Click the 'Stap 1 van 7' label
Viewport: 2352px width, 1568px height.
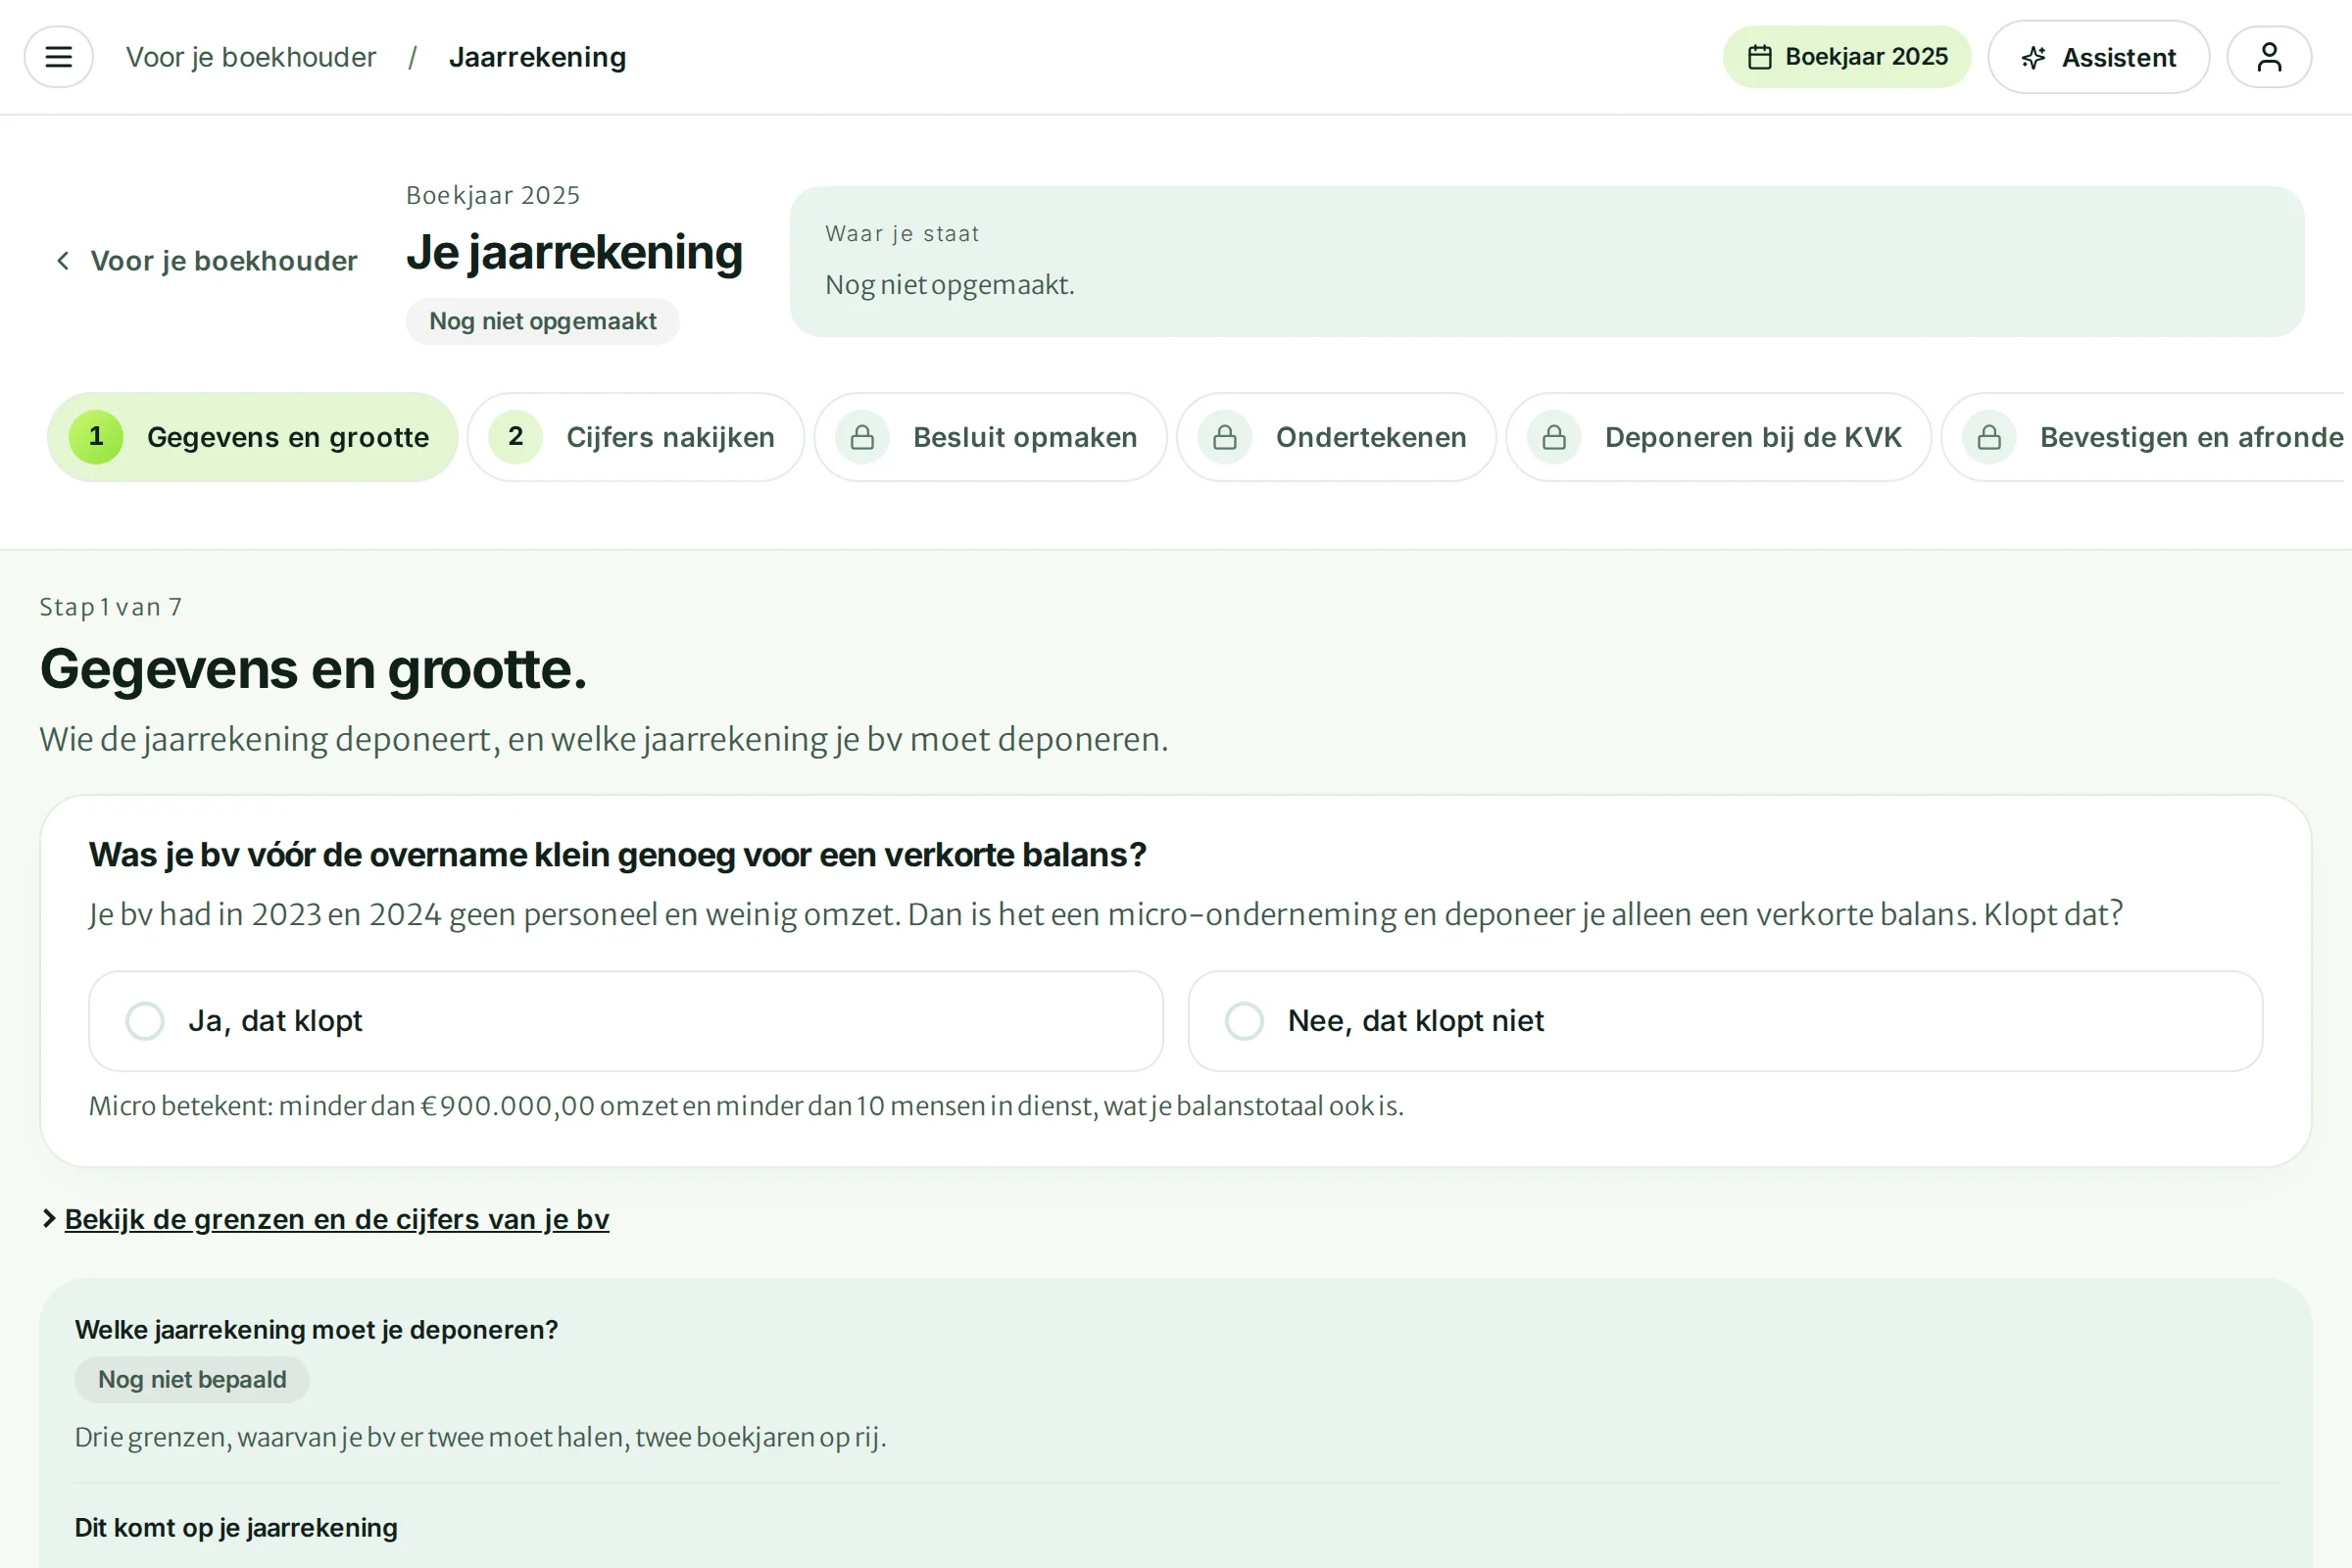[111, 607]
